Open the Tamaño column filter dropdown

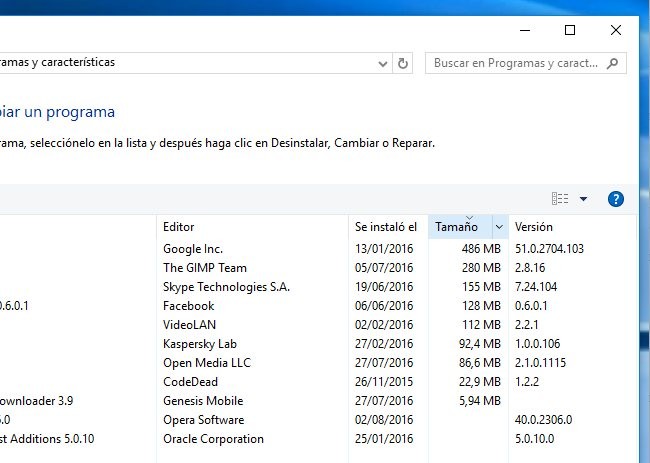click(500, 227)
